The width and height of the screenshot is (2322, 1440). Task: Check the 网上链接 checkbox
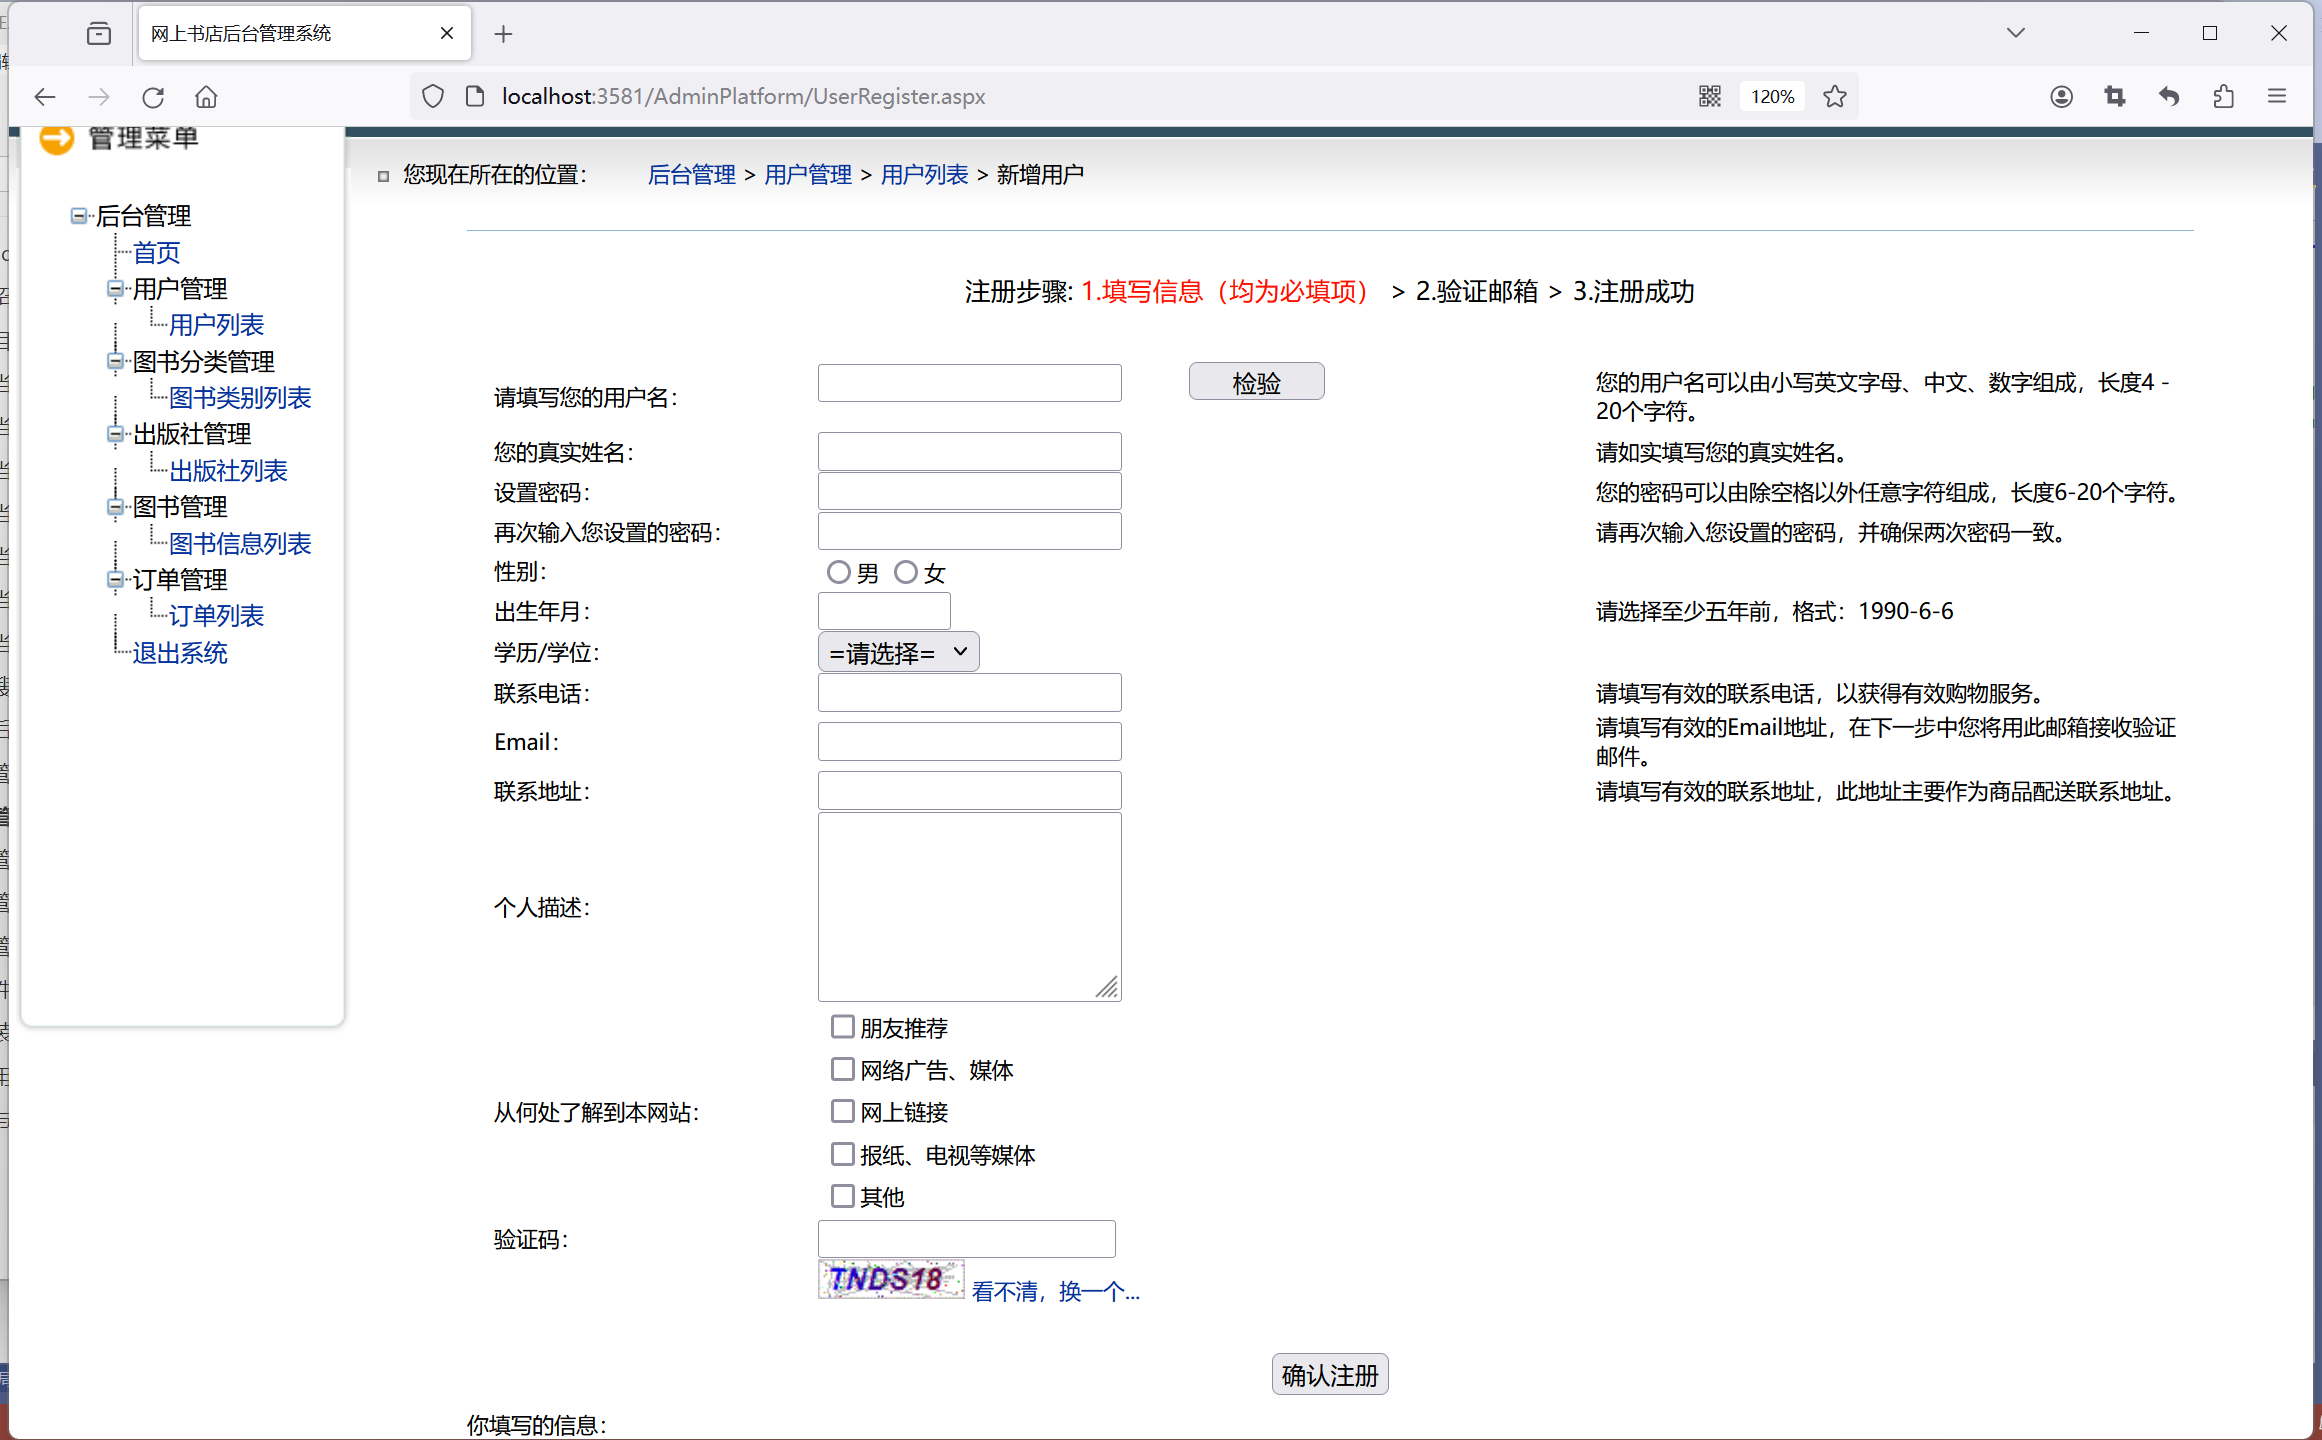click(842, 1111)
